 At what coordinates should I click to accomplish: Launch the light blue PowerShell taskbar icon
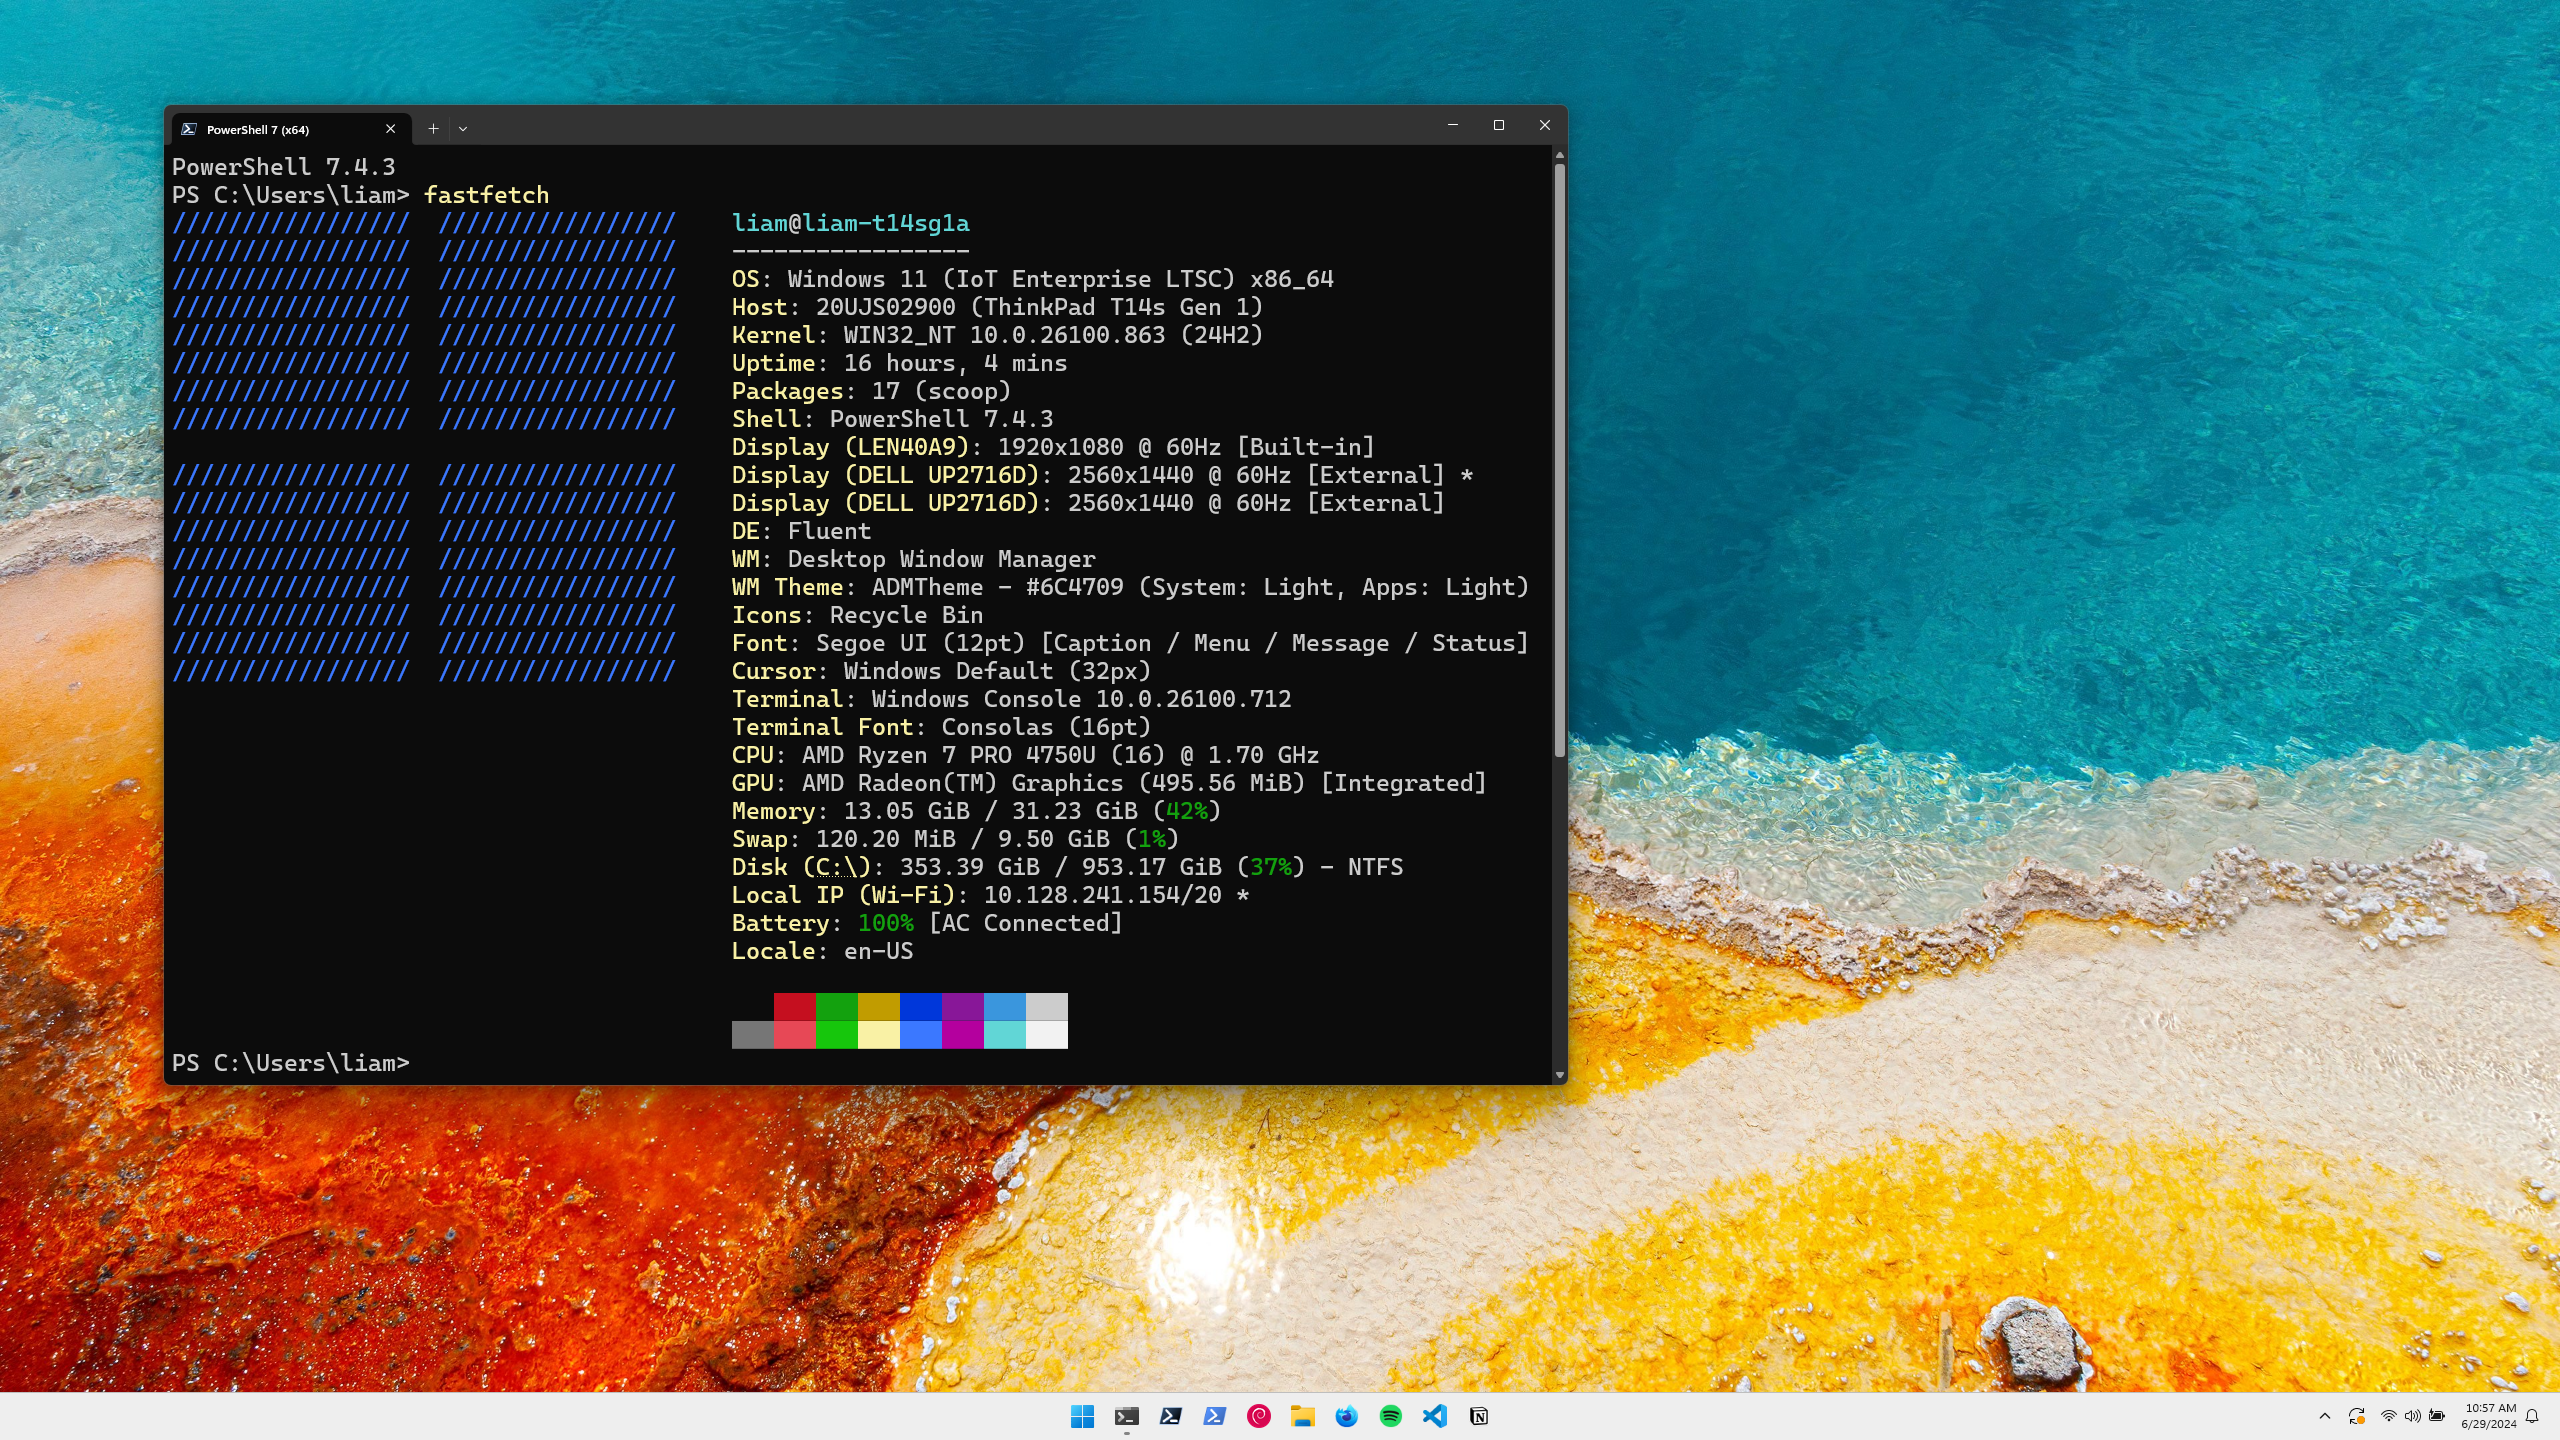coord(1214,1416)
